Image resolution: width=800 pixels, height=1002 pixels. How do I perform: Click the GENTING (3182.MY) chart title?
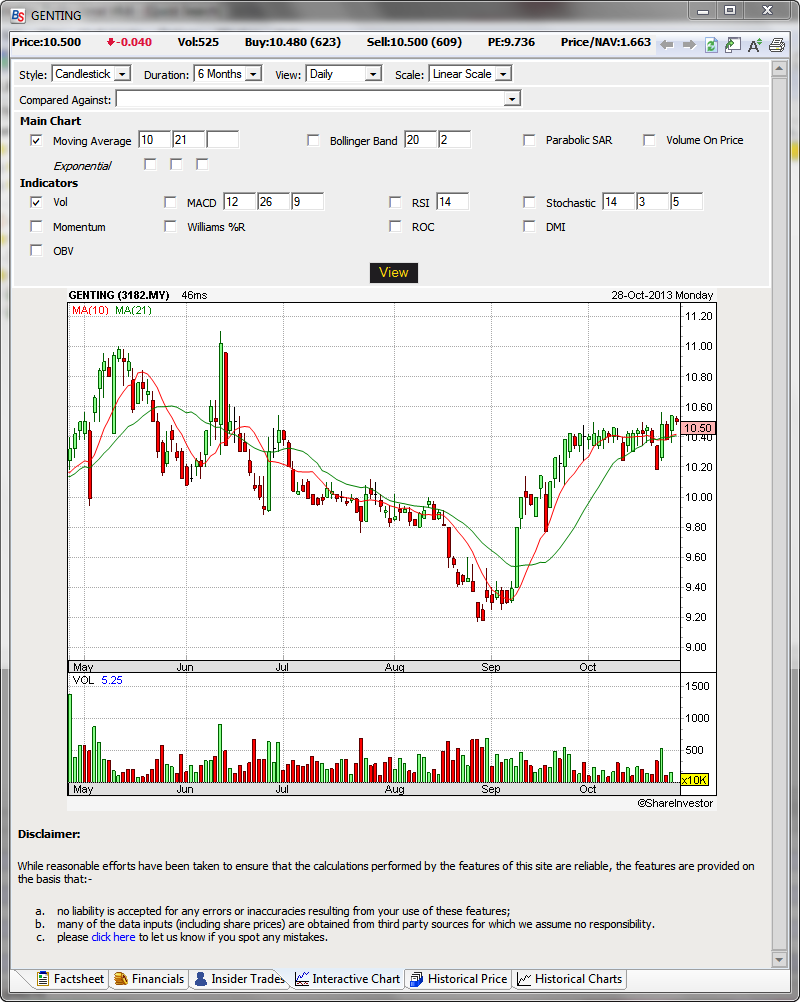click(x=119, y=295)
